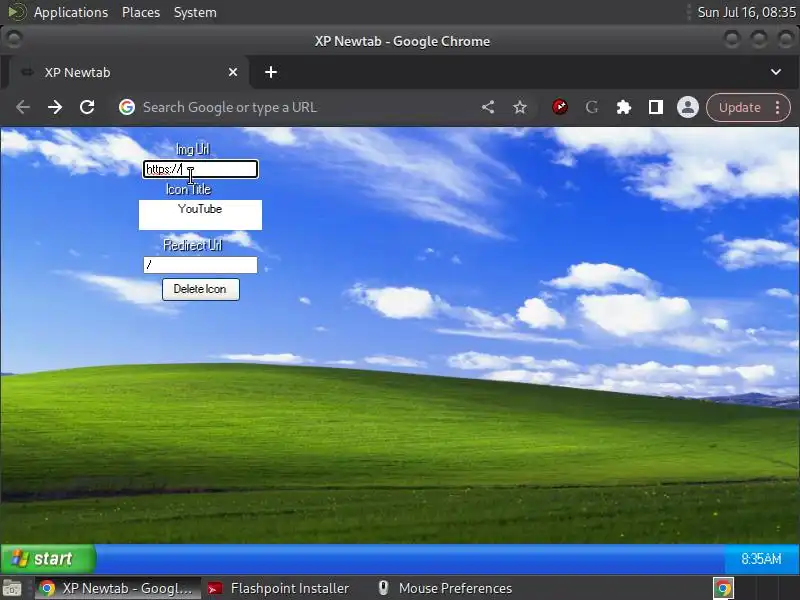Image resolution: width=800 pixels, height=600 pixels.
Task: Go back using the browser back arrow
Action: 23,108
